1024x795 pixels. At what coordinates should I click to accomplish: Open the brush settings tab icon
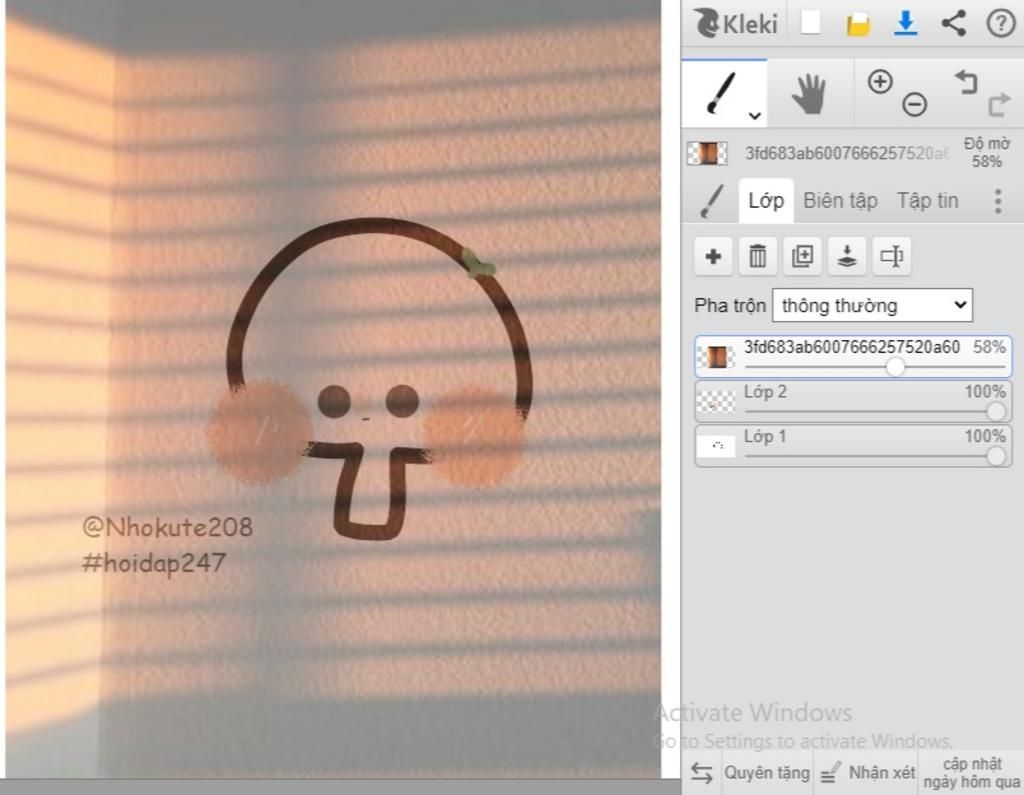[x=712, y=201]
